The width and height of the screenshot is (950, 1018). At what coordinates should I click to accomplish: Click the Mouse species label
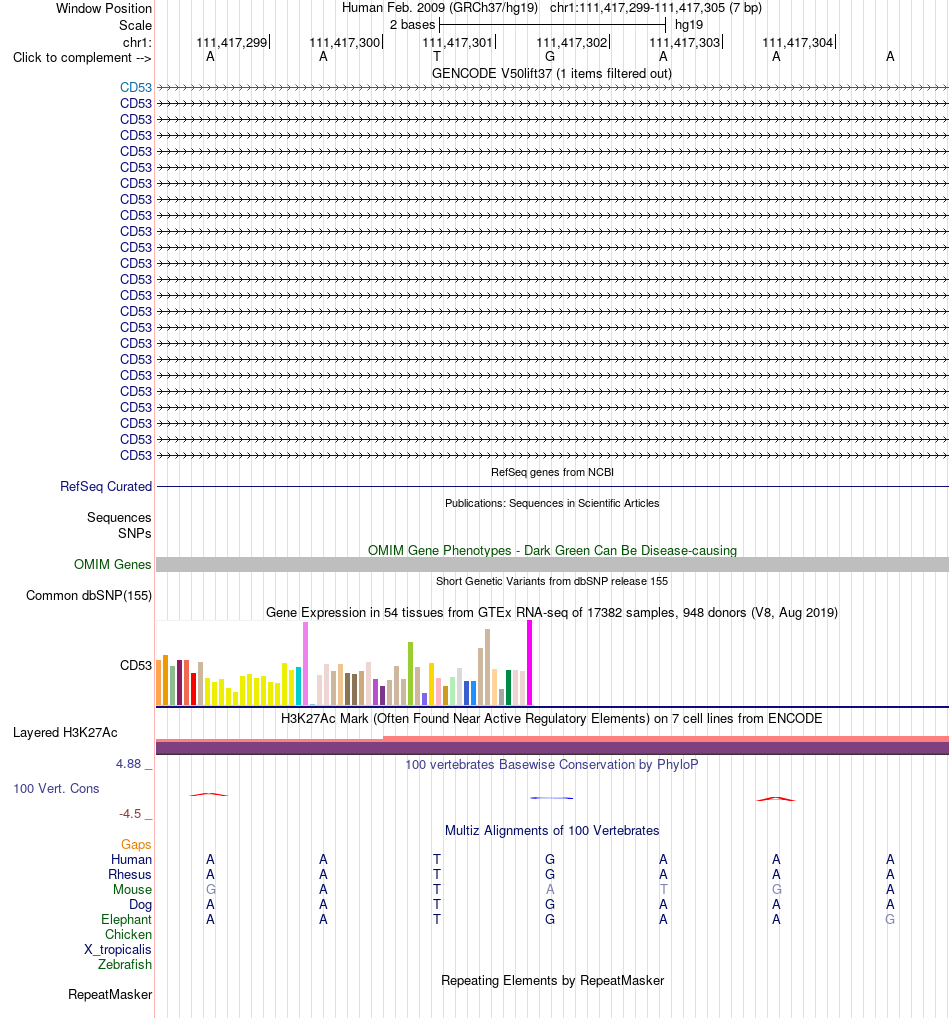[132, 889]
